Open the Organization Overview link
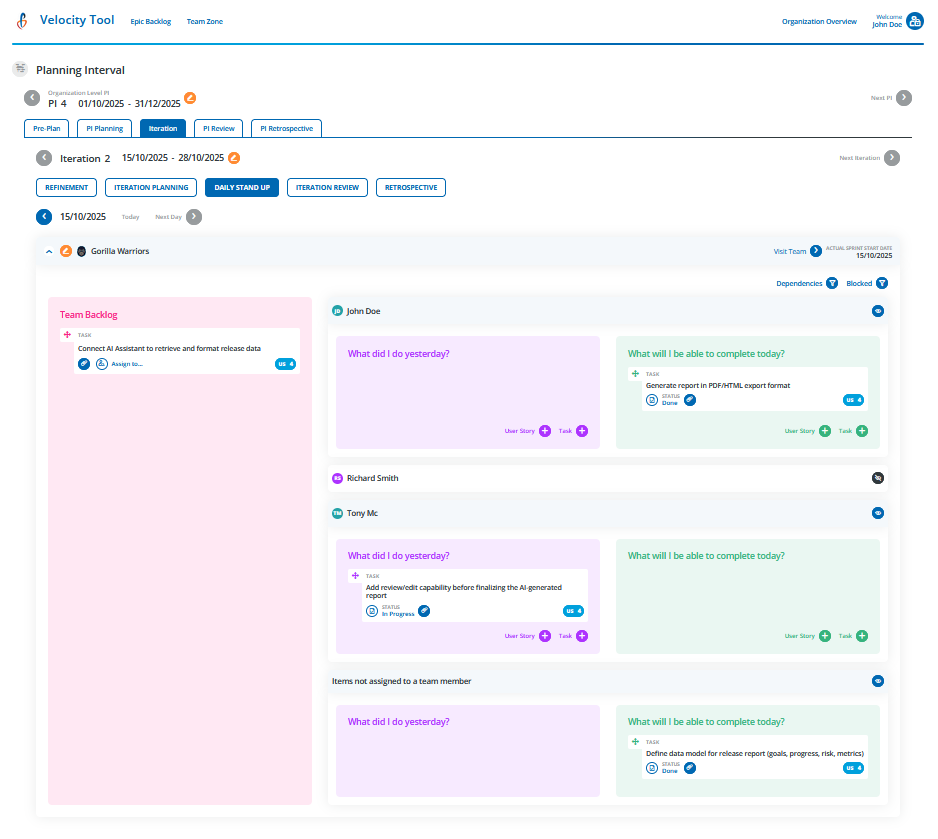Viewport: 938px width, 839px height. tap(819, 21)
